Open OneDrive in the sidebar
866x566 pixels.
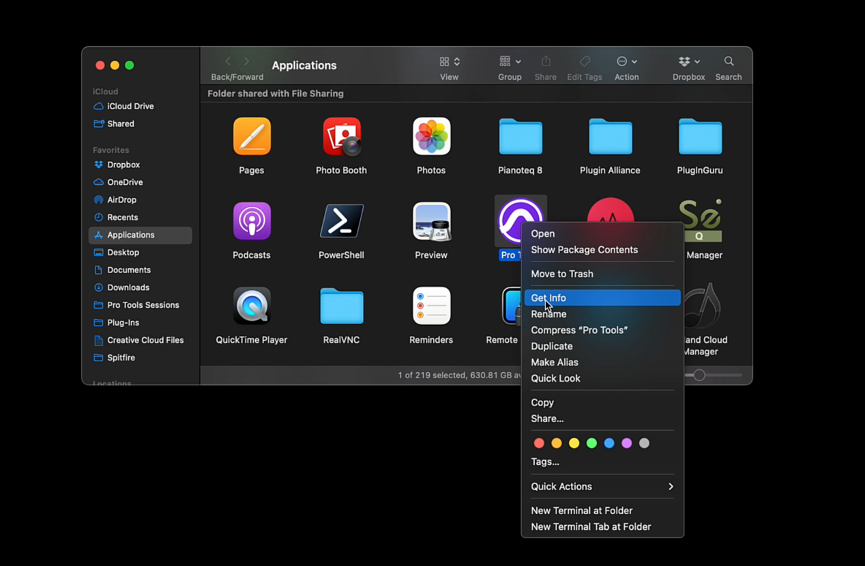click(140, 182)
